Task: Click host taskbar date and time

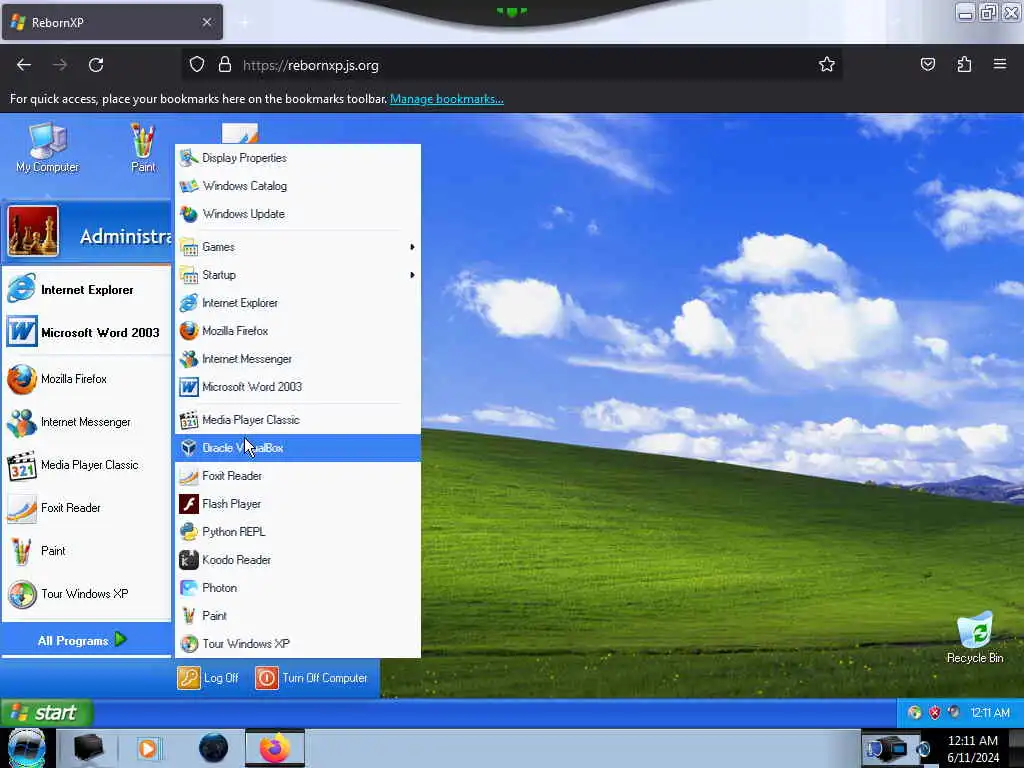Action: pyautogui.click(x=973, y=748)
